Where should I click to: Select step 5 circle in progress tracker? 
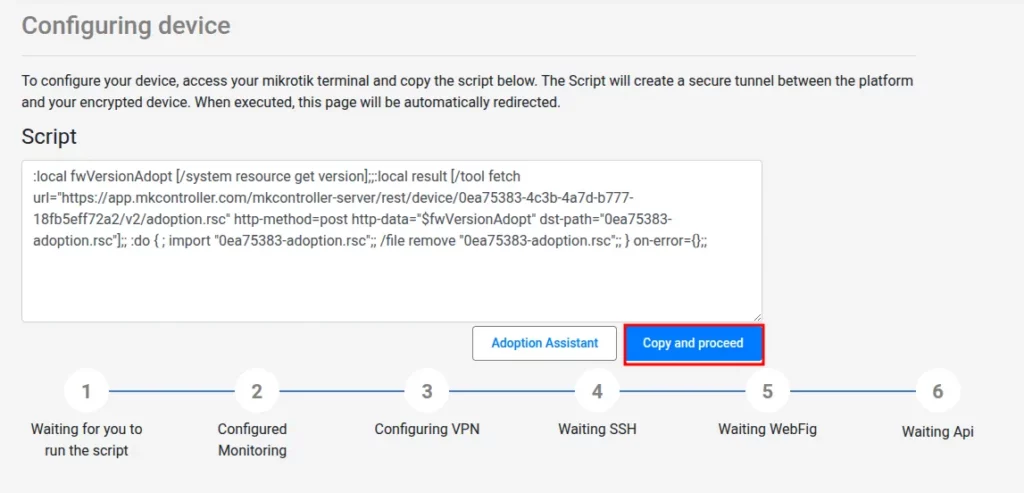click(767, 391)
